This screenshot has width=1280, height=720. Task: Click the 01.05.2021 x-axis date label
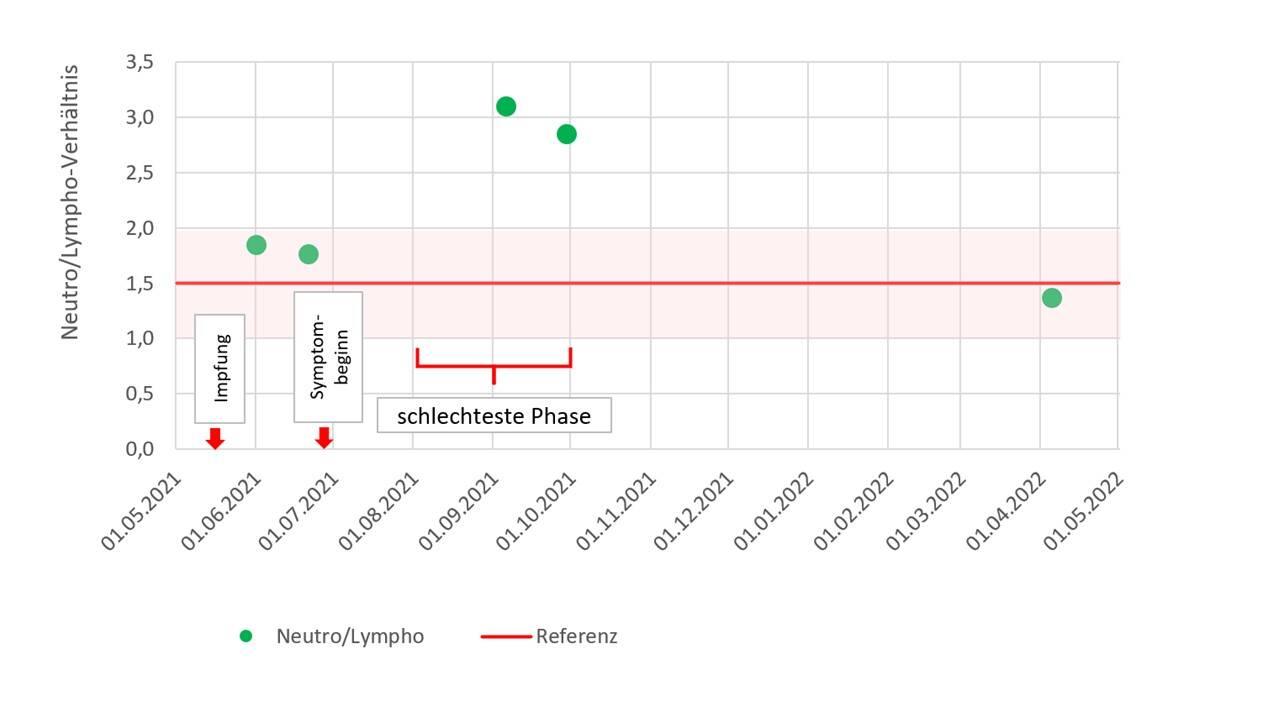point(139,511)
